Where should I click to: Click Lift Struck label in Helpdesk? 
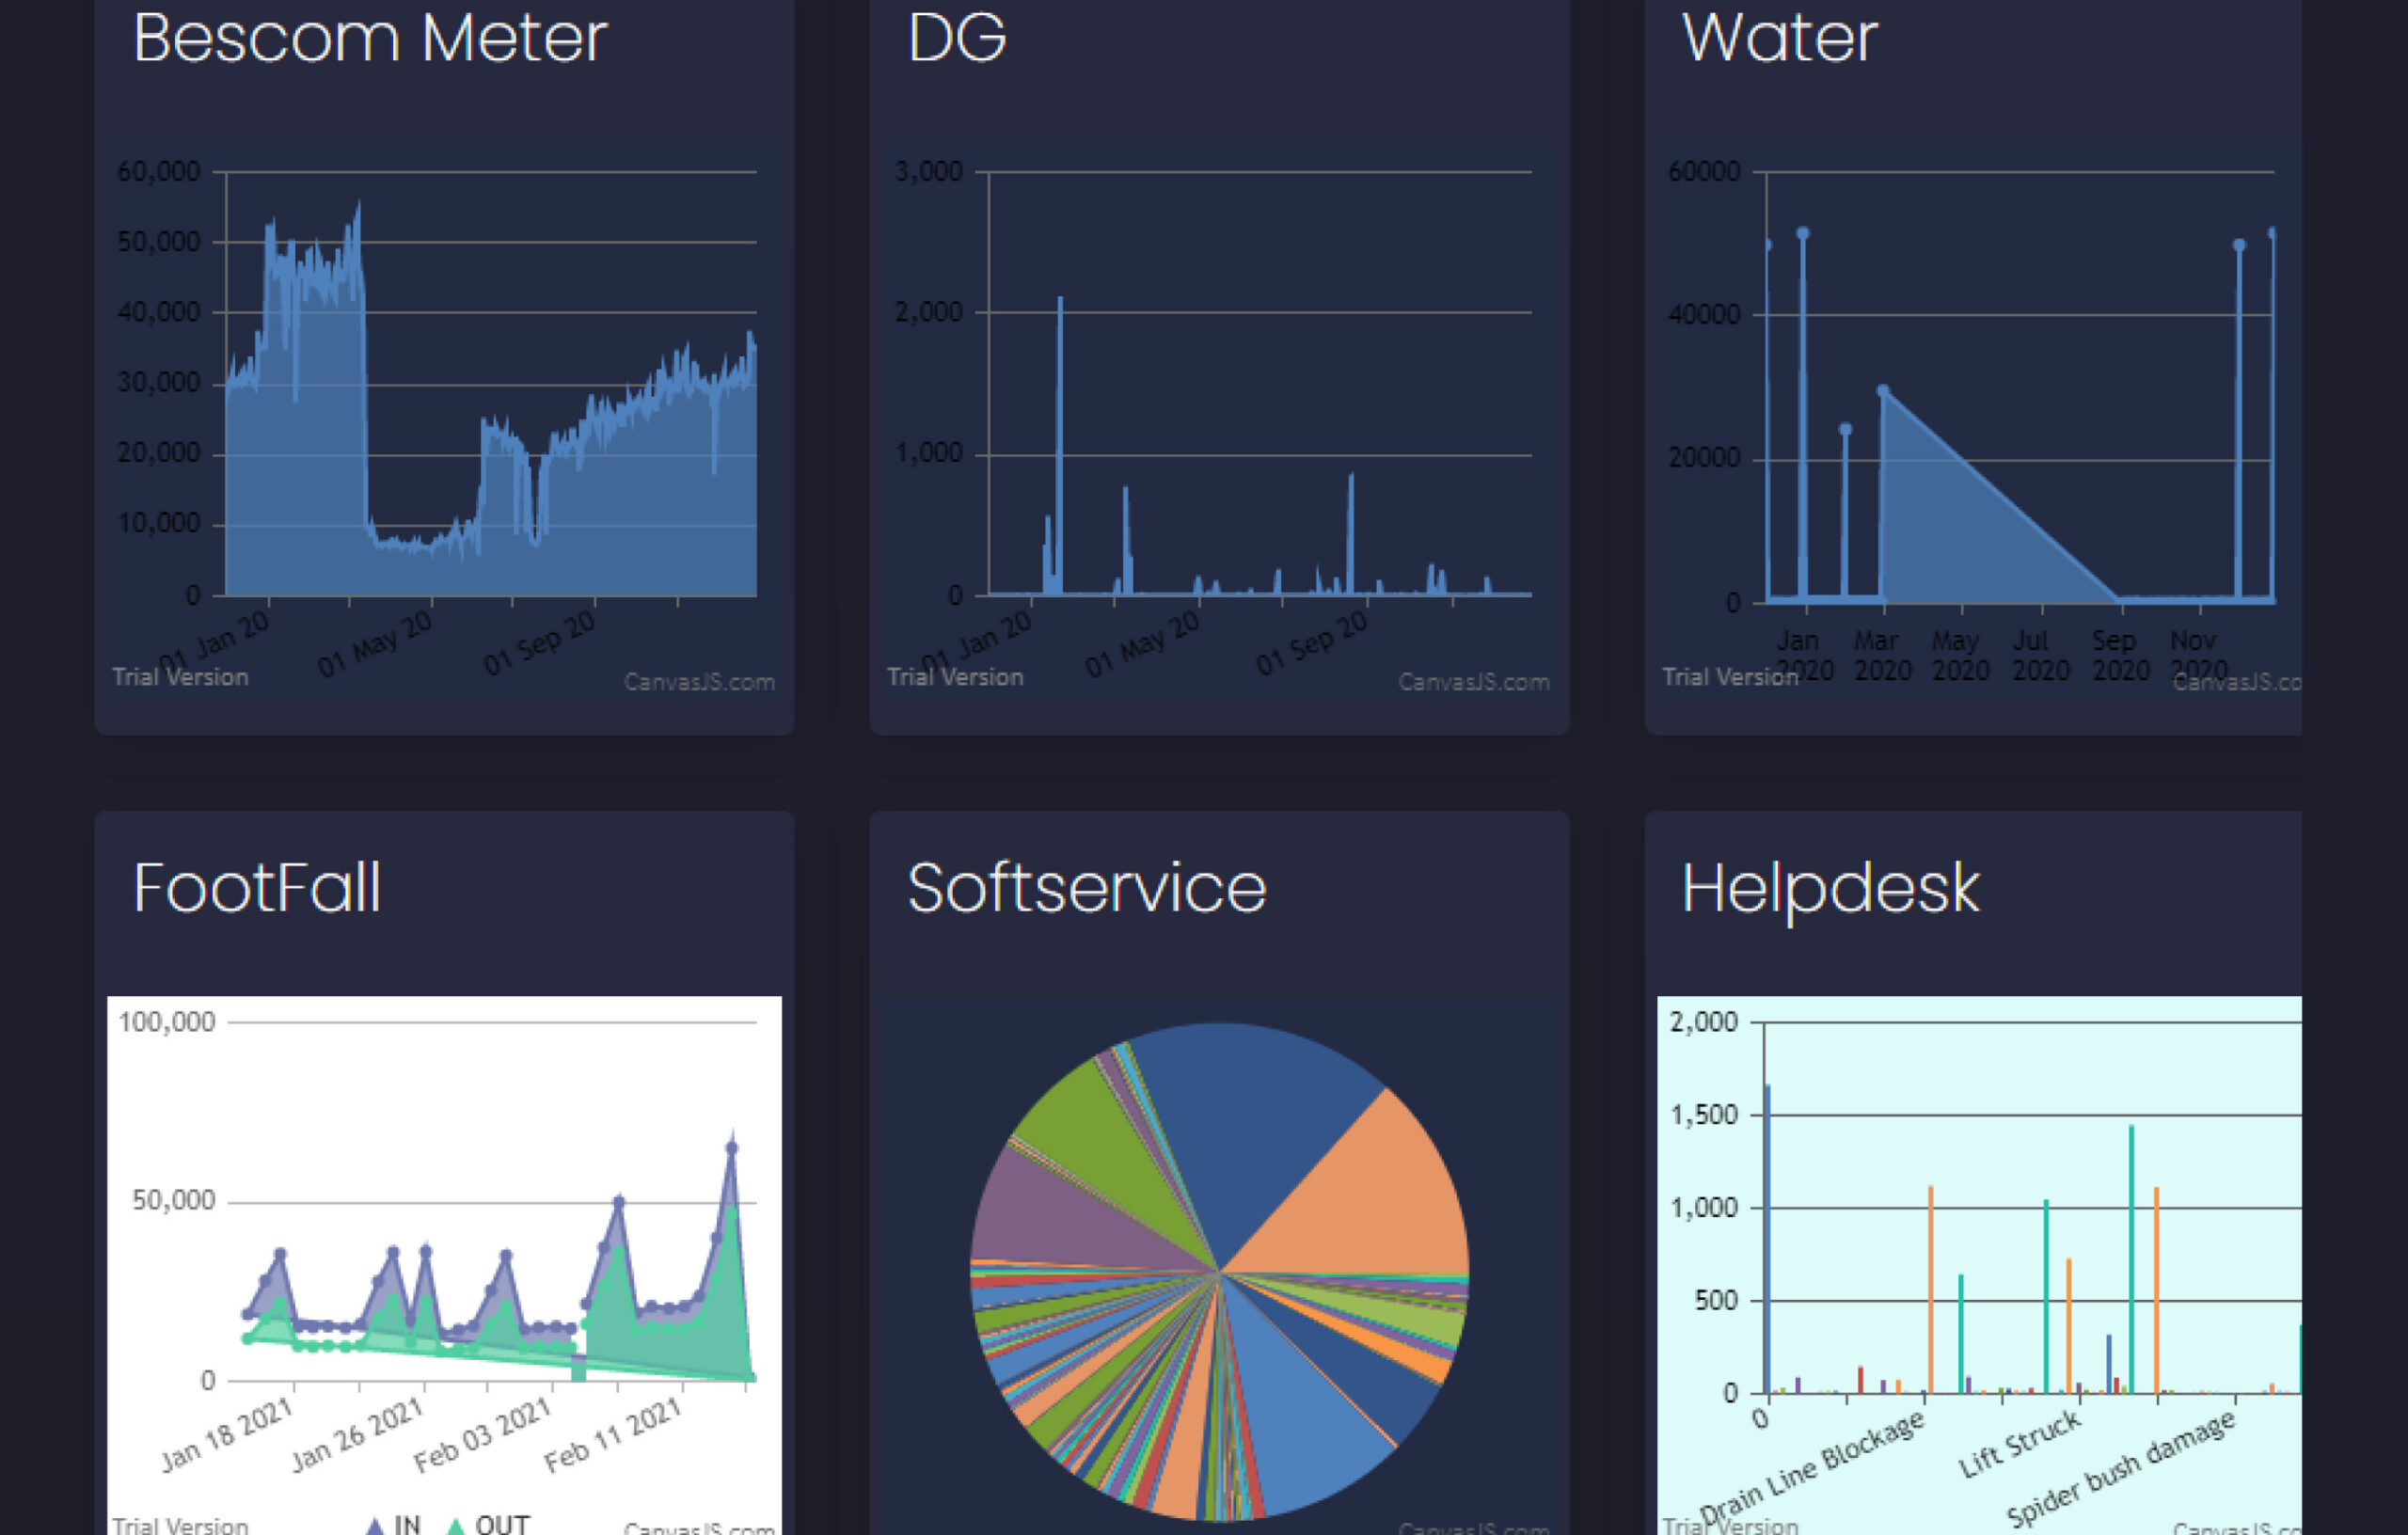(2019, 1444)
